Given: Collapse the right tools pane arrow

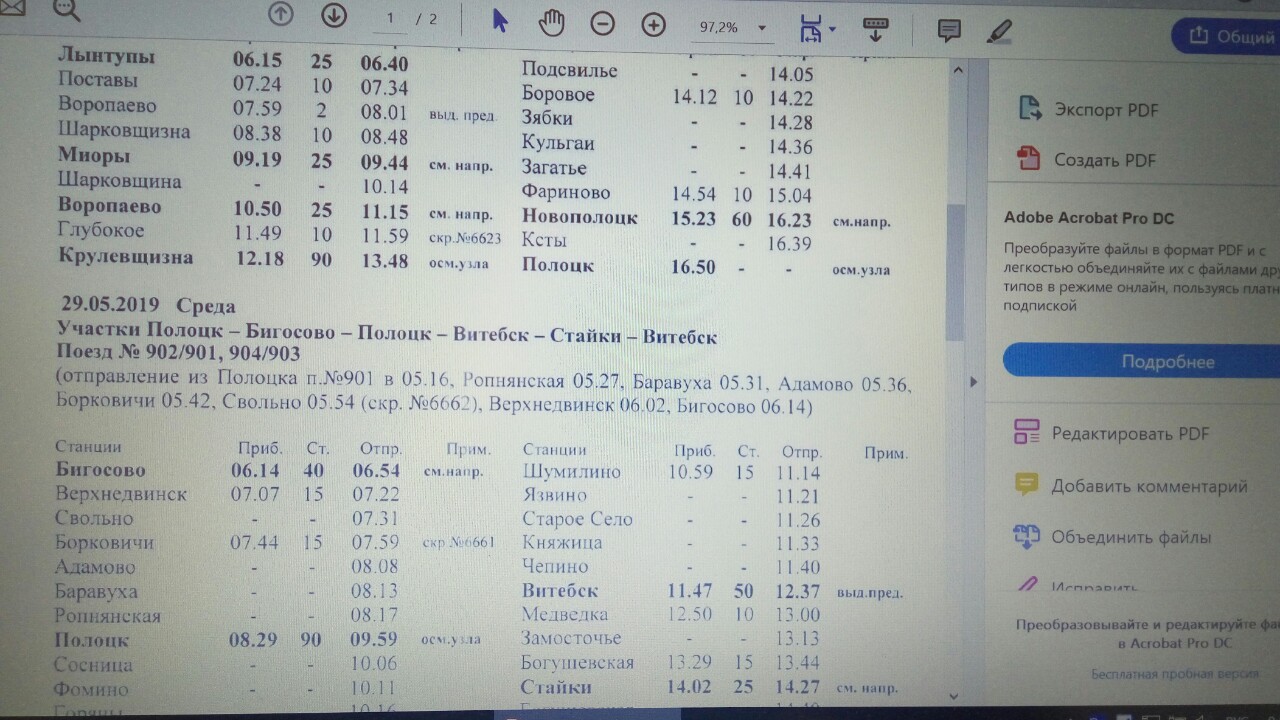Looking at the screenshot, I should (x=974, y=382).
